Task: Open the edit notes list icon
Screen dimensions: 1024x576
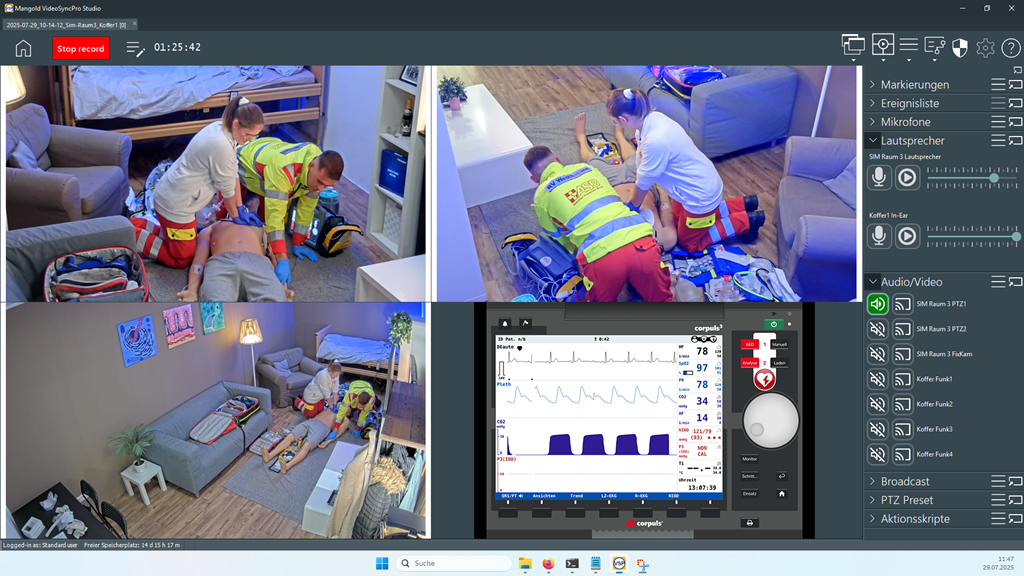Action: (x=135, y=48)
